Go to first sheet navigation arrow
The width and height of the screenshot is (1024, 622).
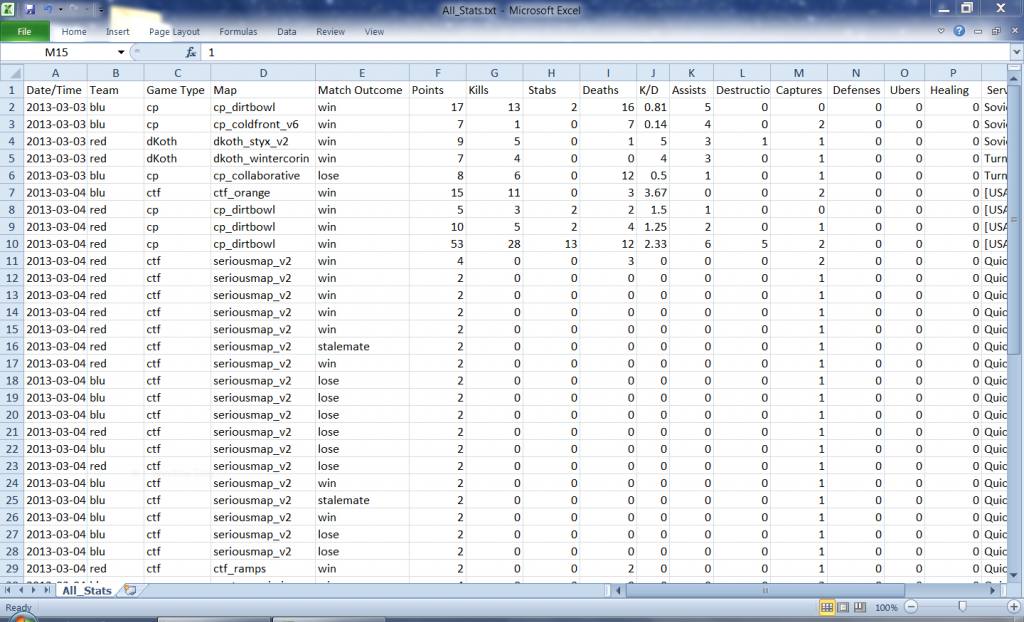[x=8, y=590]
